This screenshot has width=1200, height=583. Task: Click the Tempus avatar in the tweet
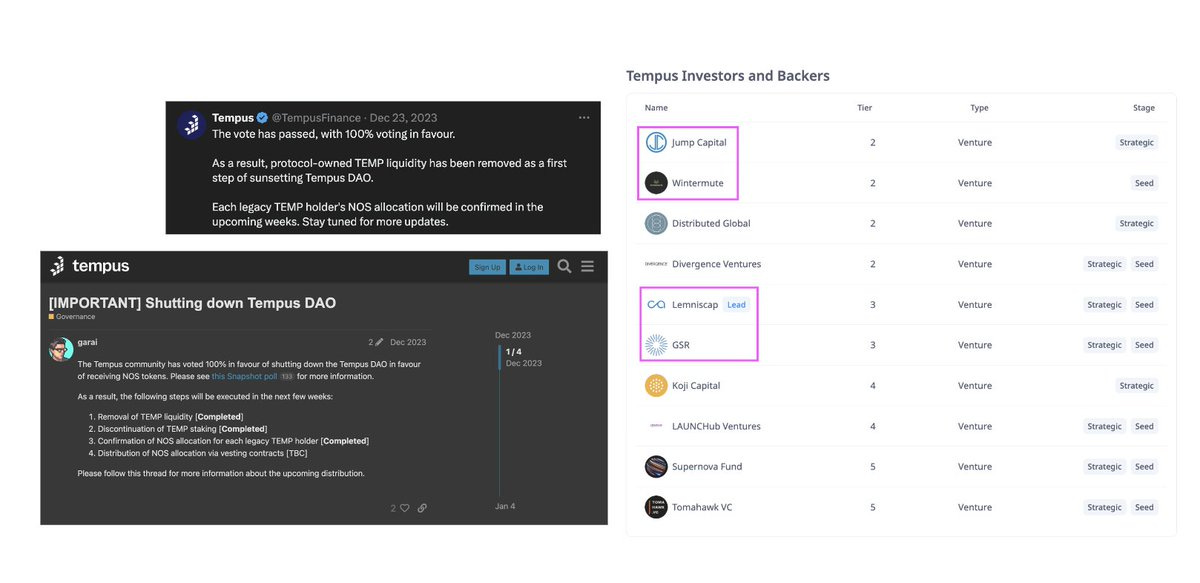[x=192, y=124]
